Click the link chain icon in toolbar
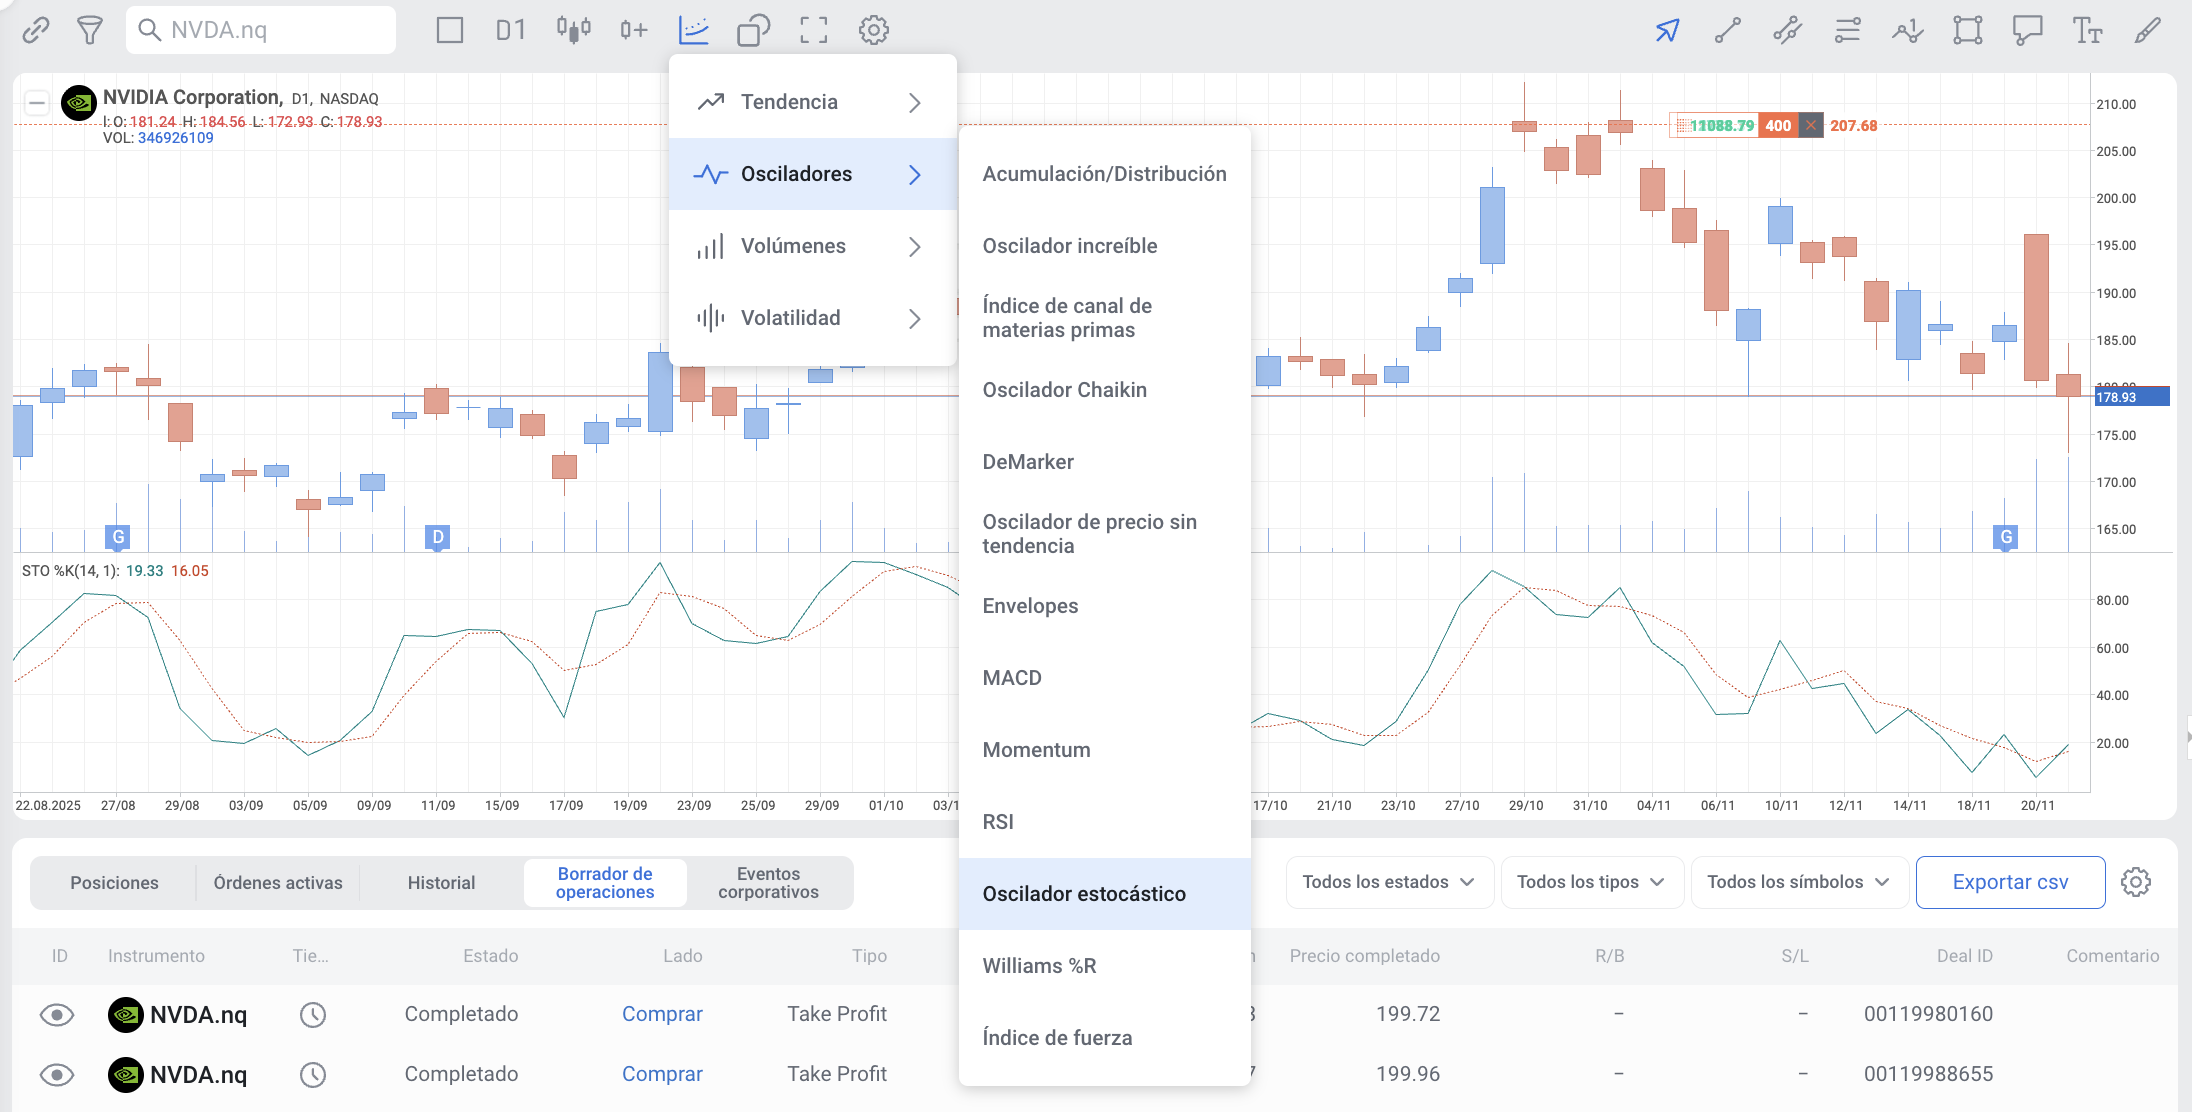2192x1112 pixels. click(36, 30)
